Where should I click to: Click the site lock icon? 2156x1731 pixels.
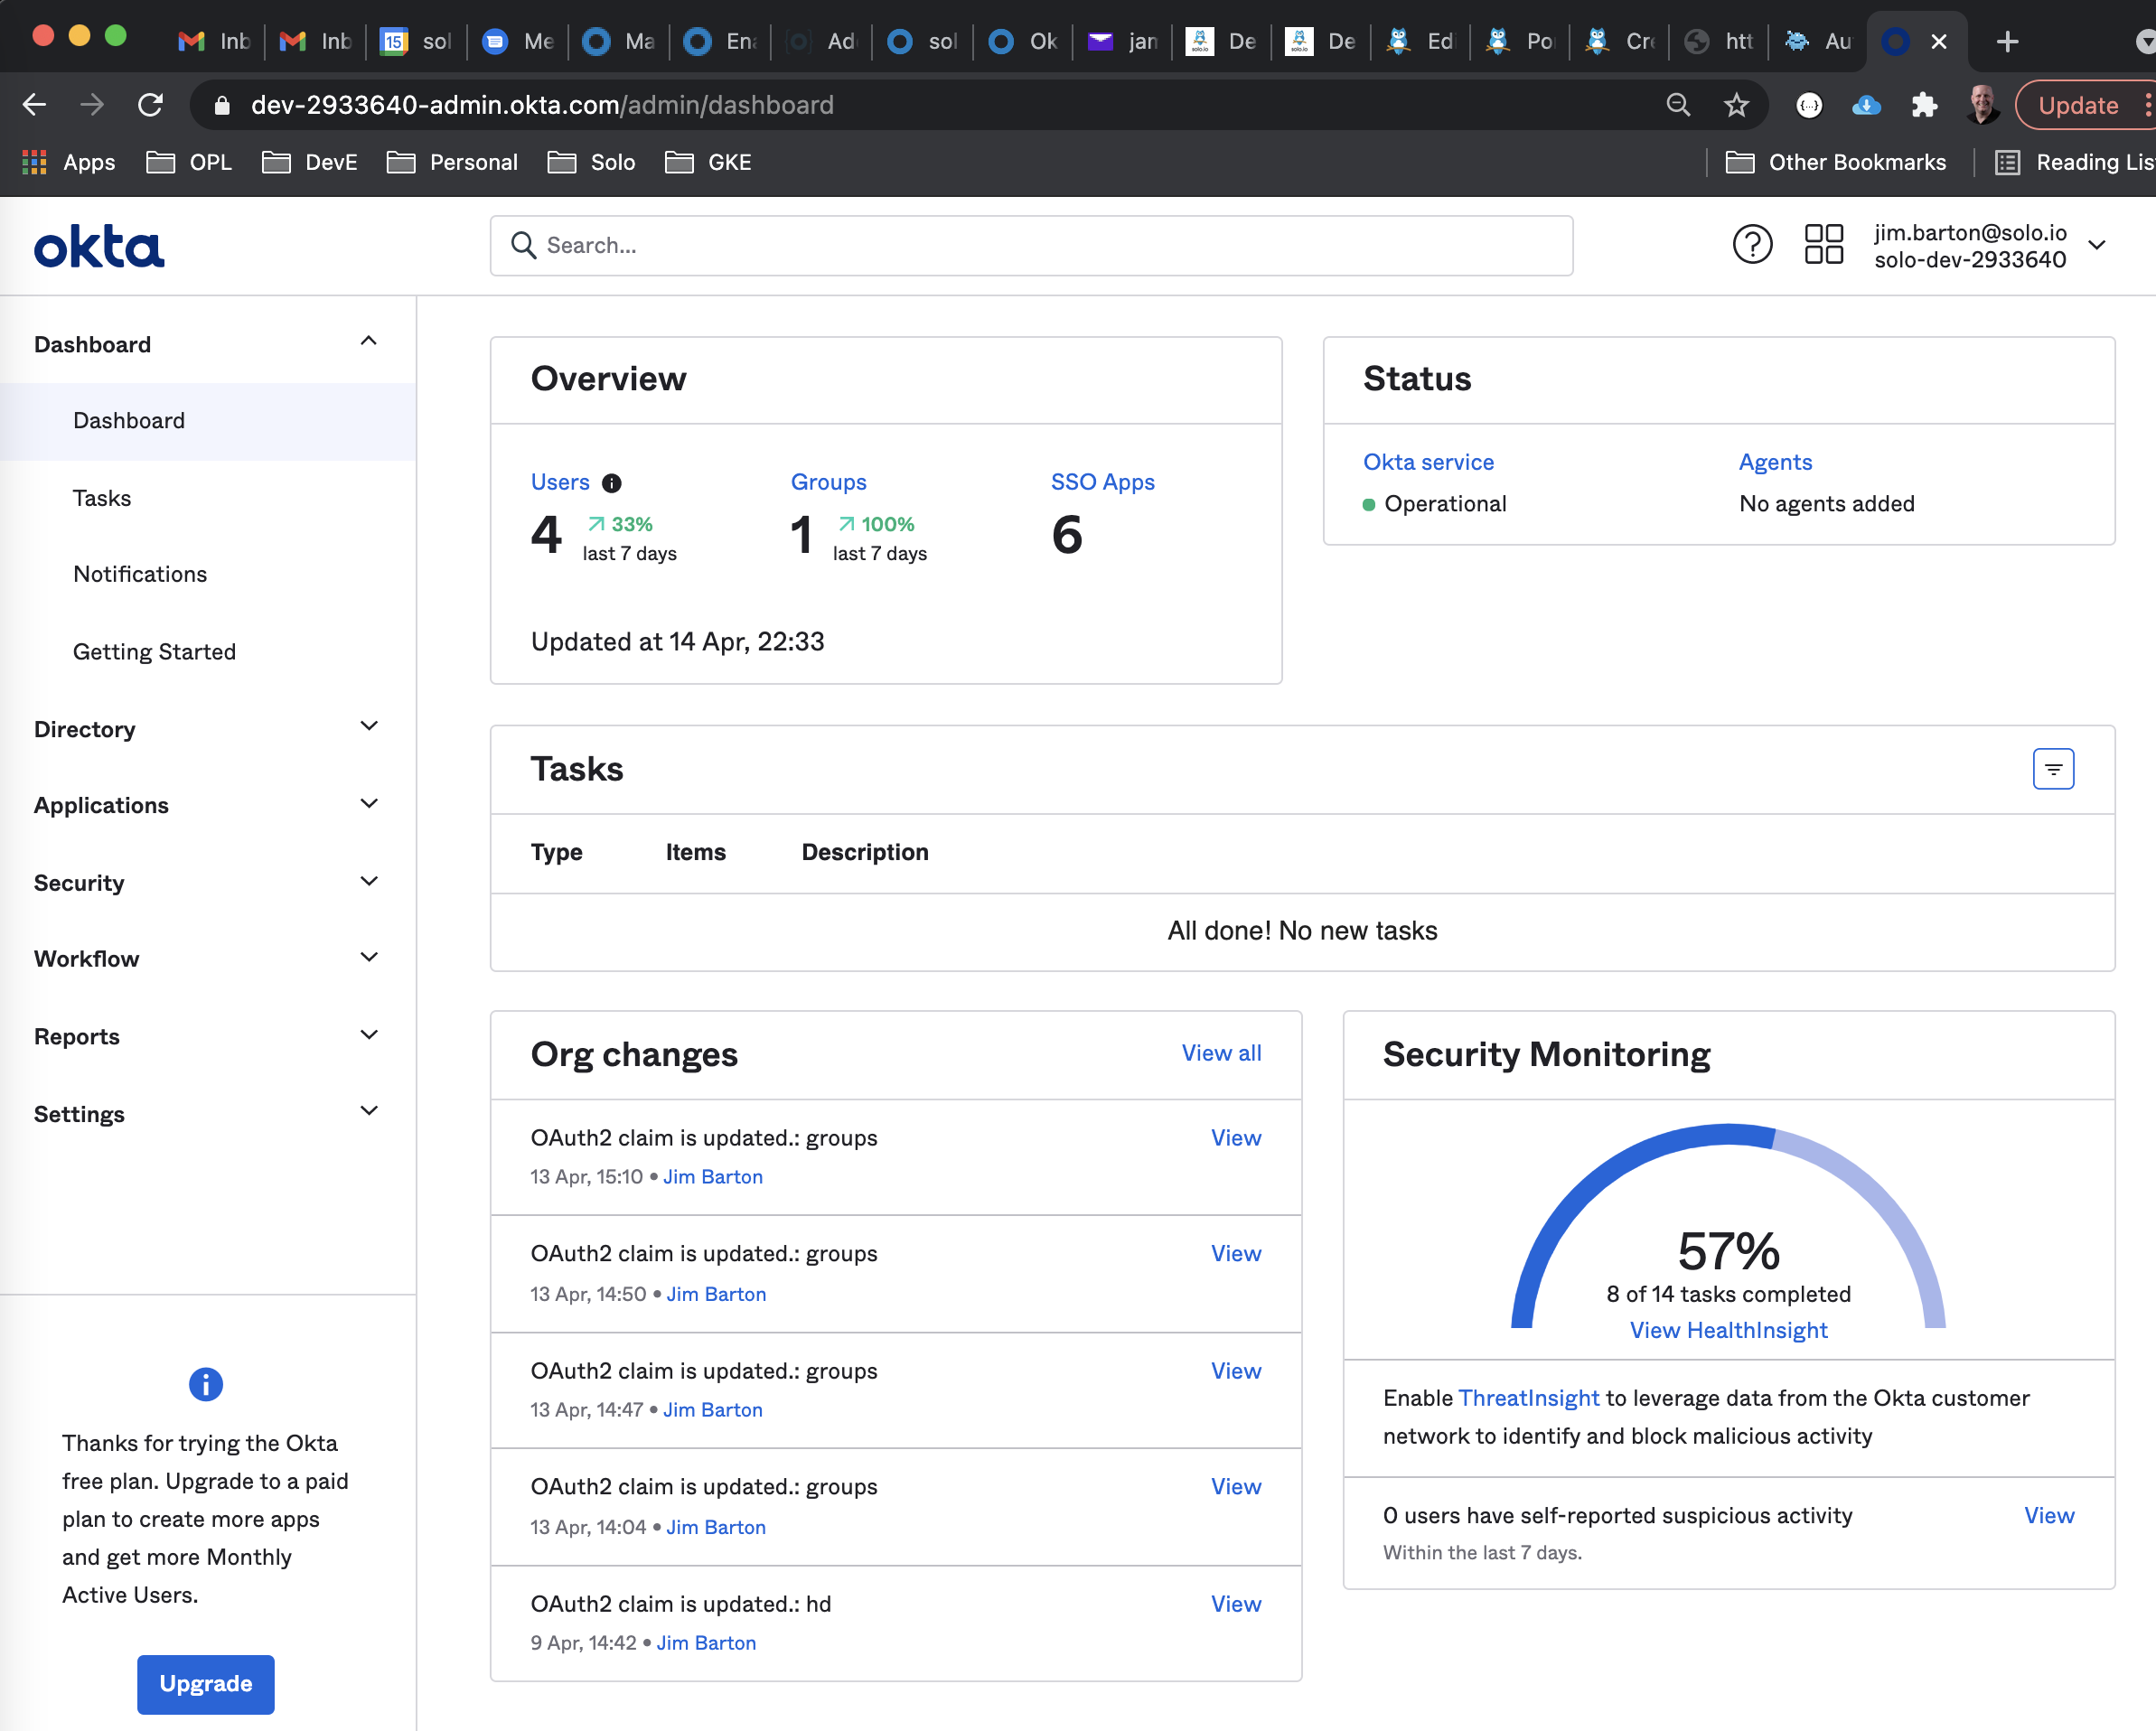click(222, 105)
